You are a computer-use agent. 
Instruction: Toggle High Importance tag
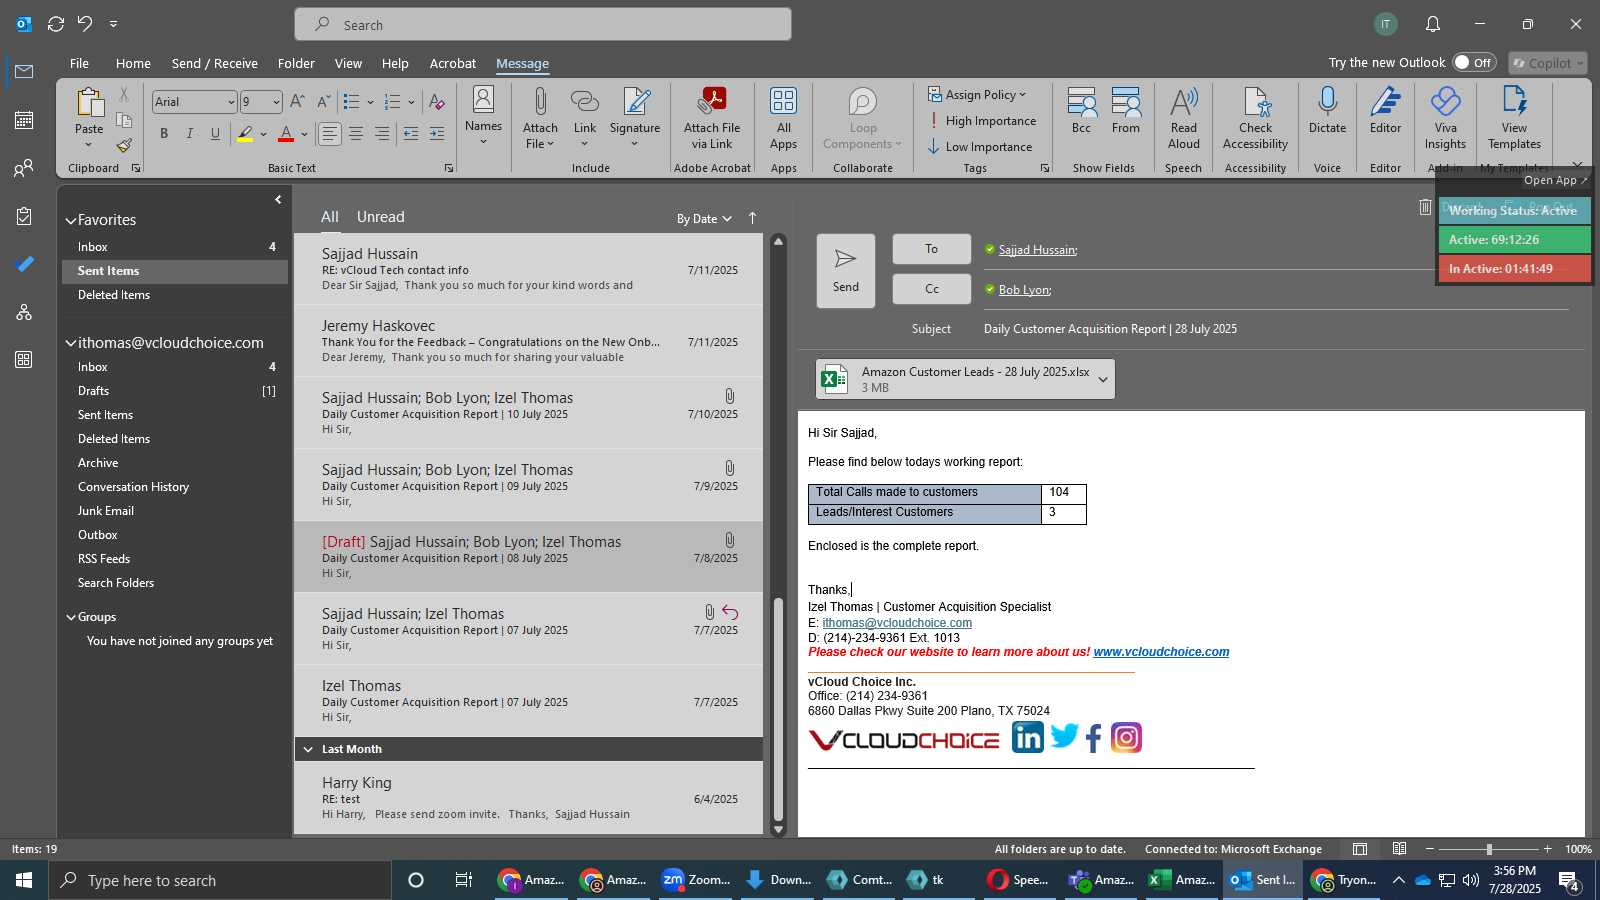982,121
